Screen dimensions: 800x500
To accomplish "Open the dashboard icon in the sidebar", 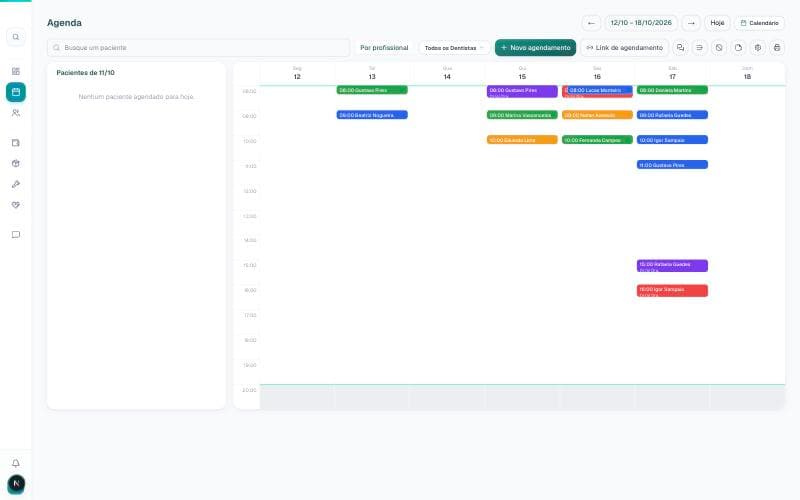I will coord(16,71).
